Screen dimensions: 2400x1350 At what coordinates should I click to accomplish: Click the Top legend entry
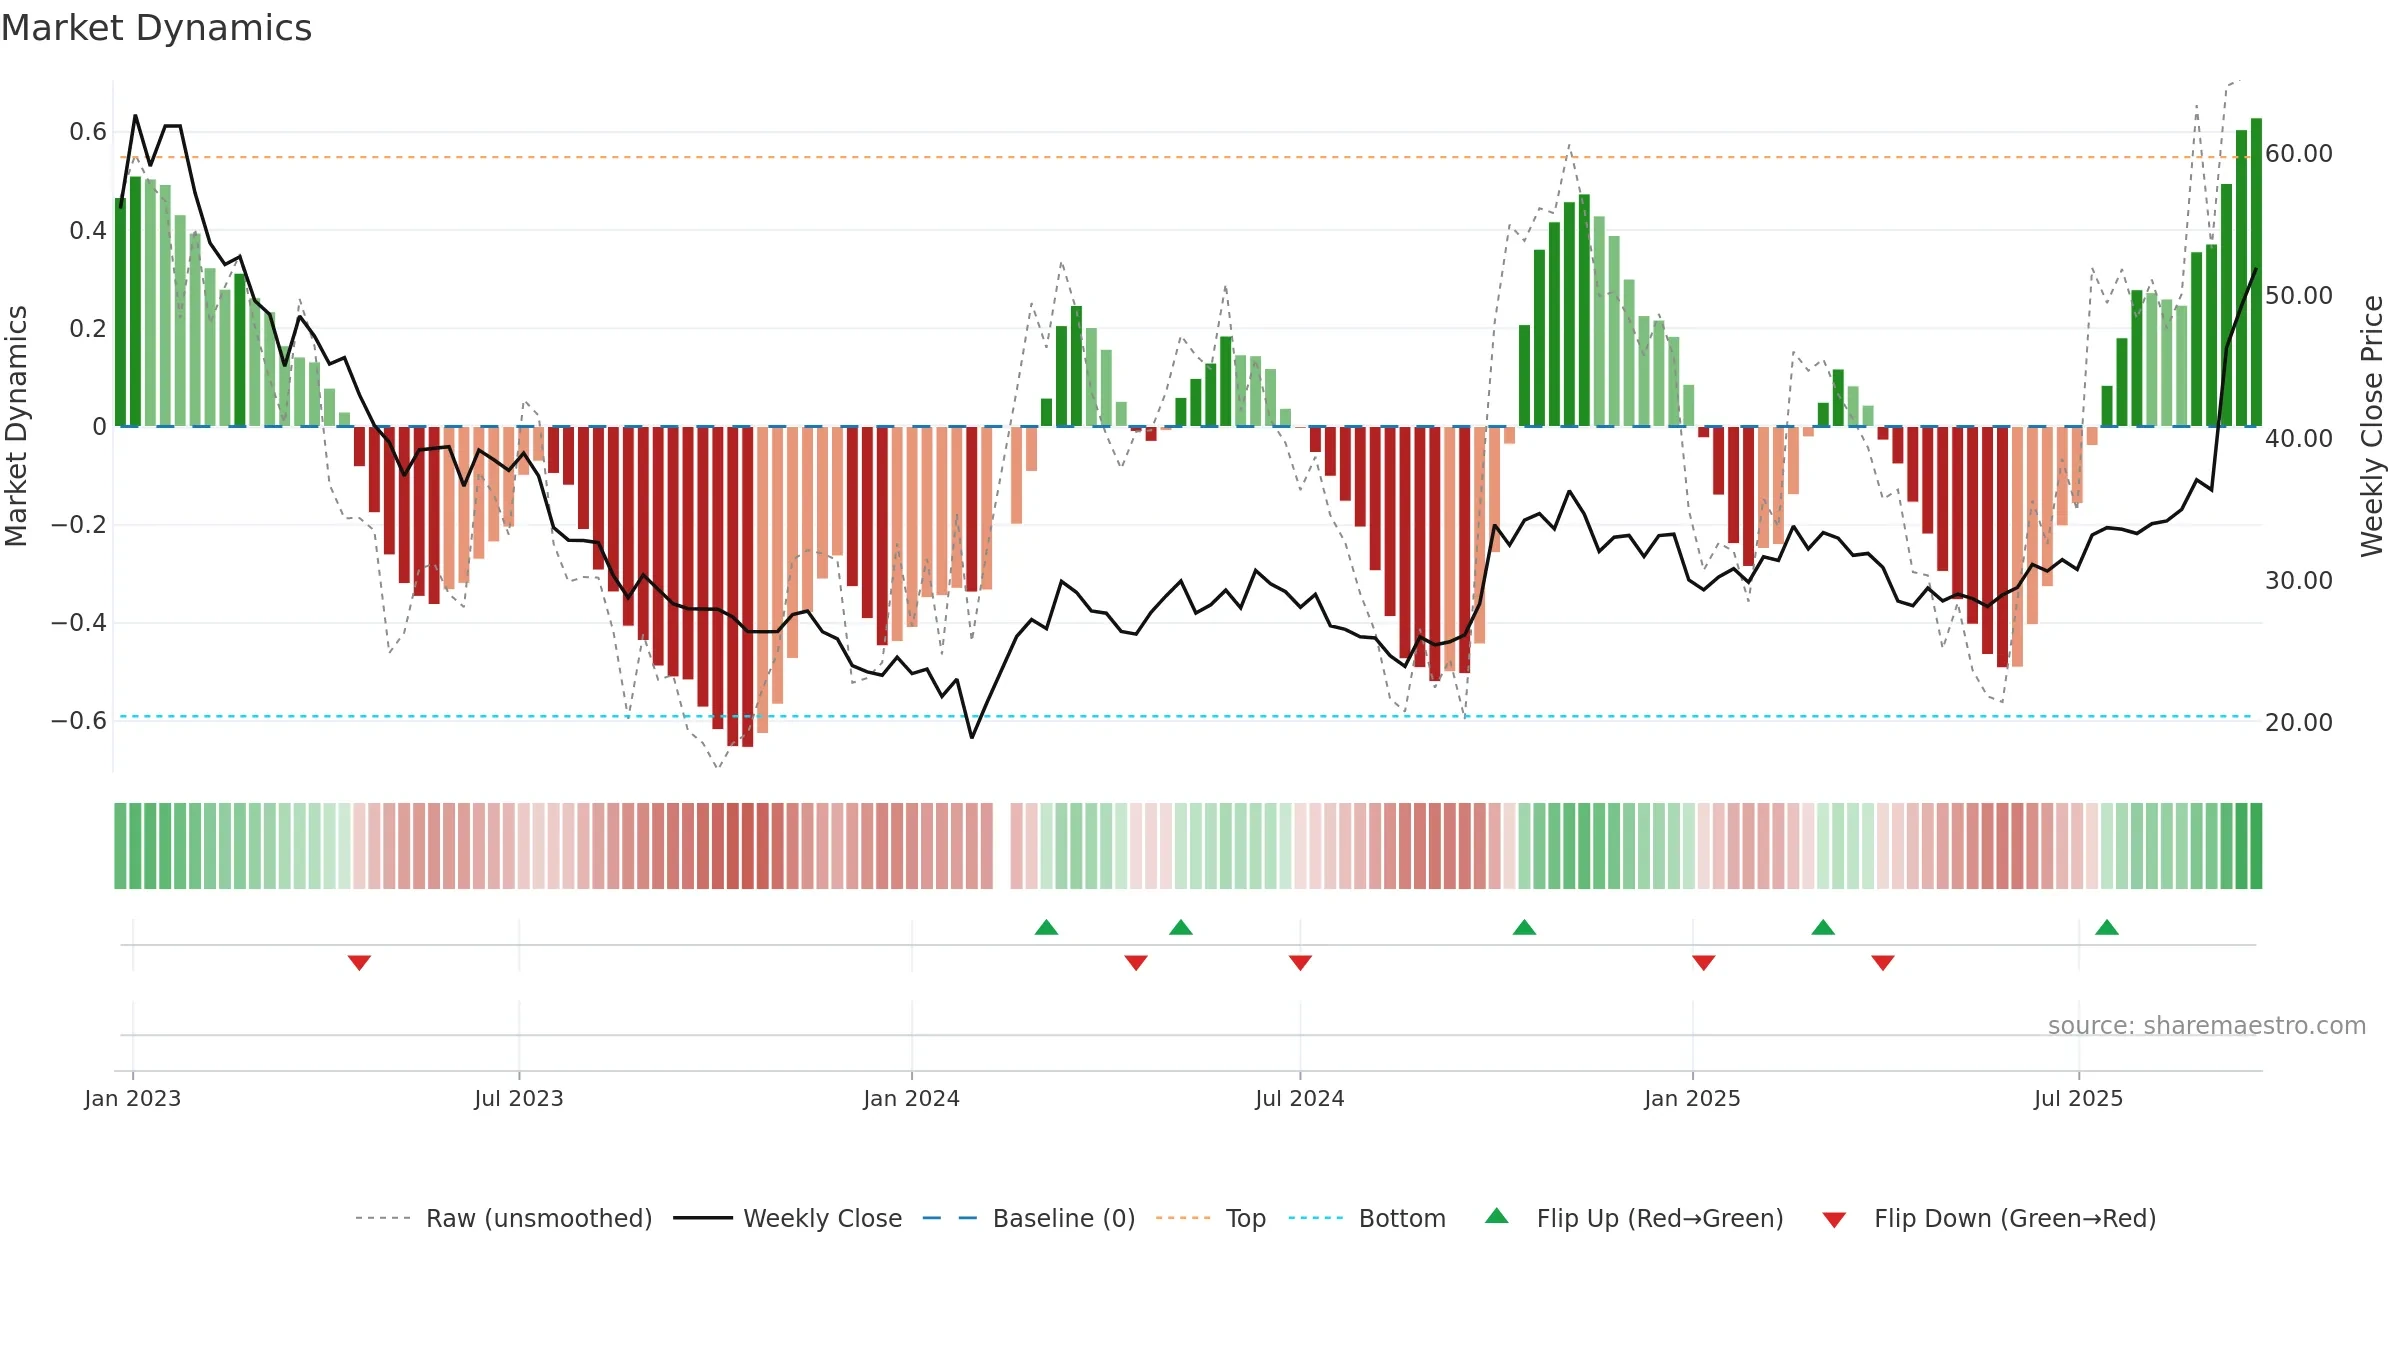coord(1210,1218)
